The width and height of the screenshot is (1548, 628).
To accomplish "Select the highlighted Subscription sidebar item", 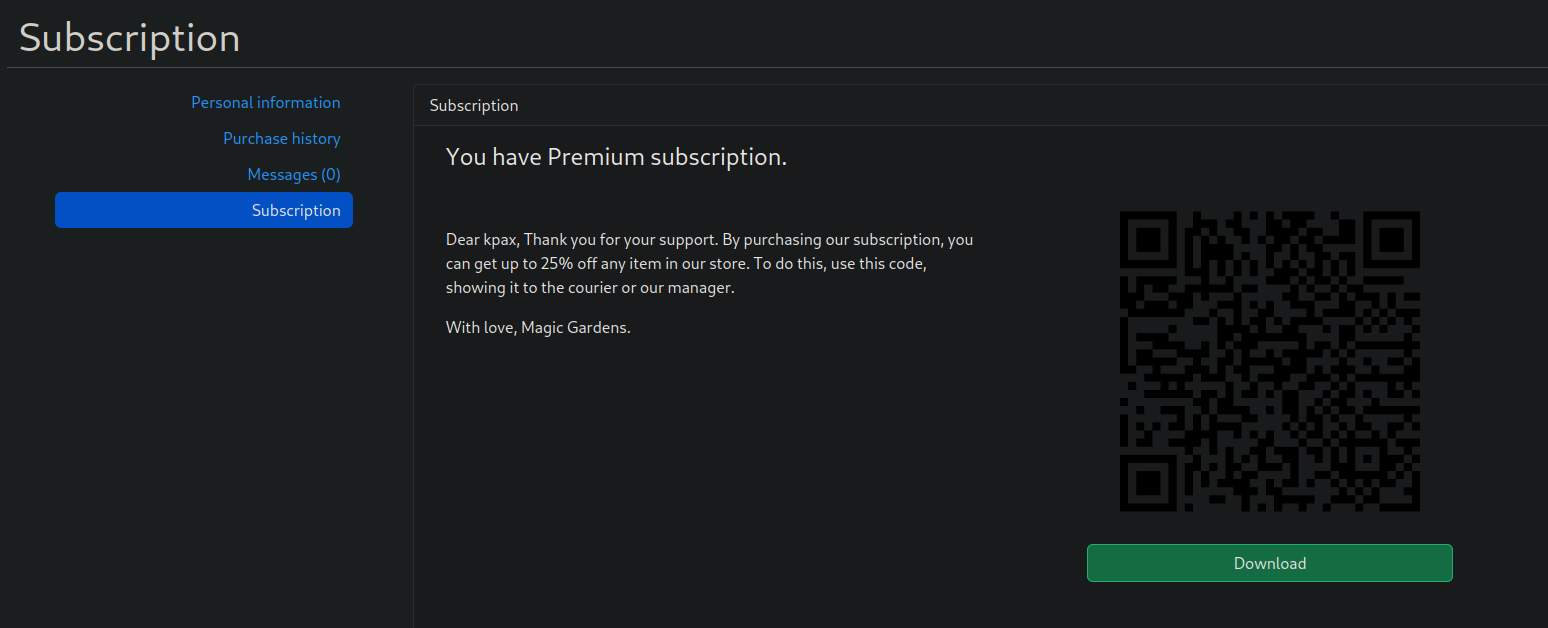I will coord(204,210).
